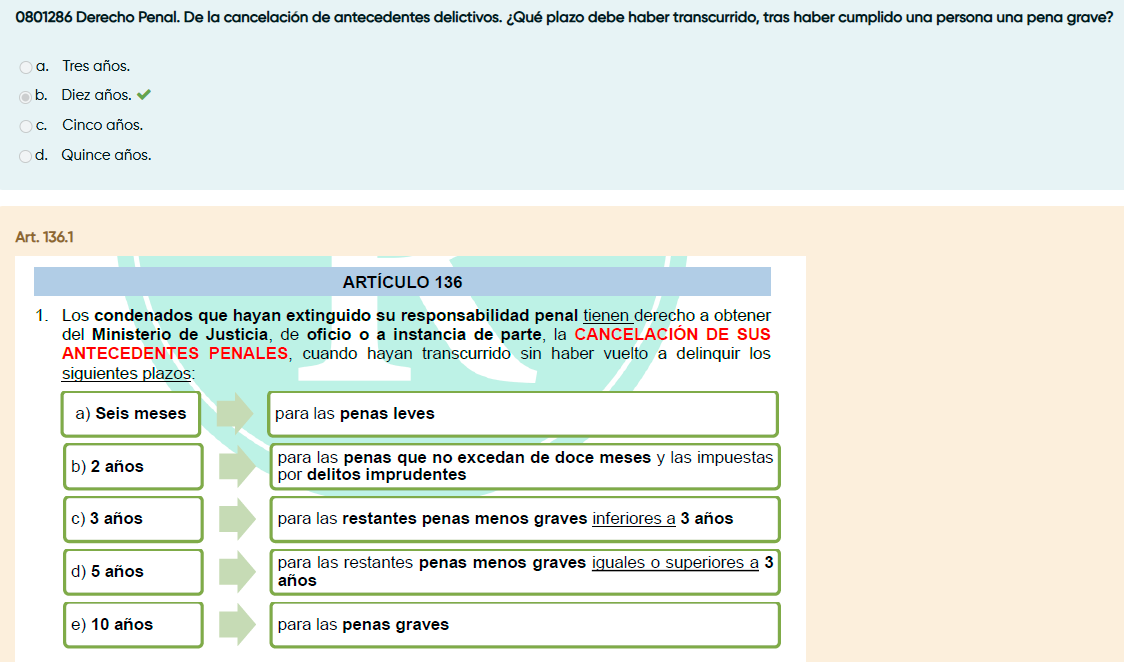Click the arrow beside the 5 años box

tap(236, 572)
